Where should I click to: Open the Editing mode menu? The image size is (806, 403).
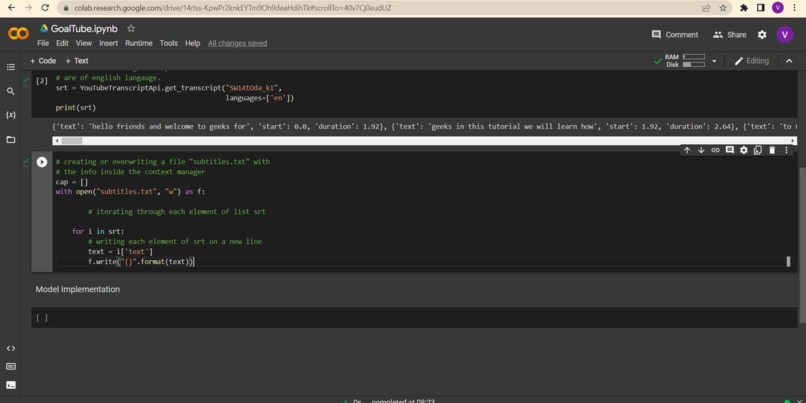click(752, 61)
